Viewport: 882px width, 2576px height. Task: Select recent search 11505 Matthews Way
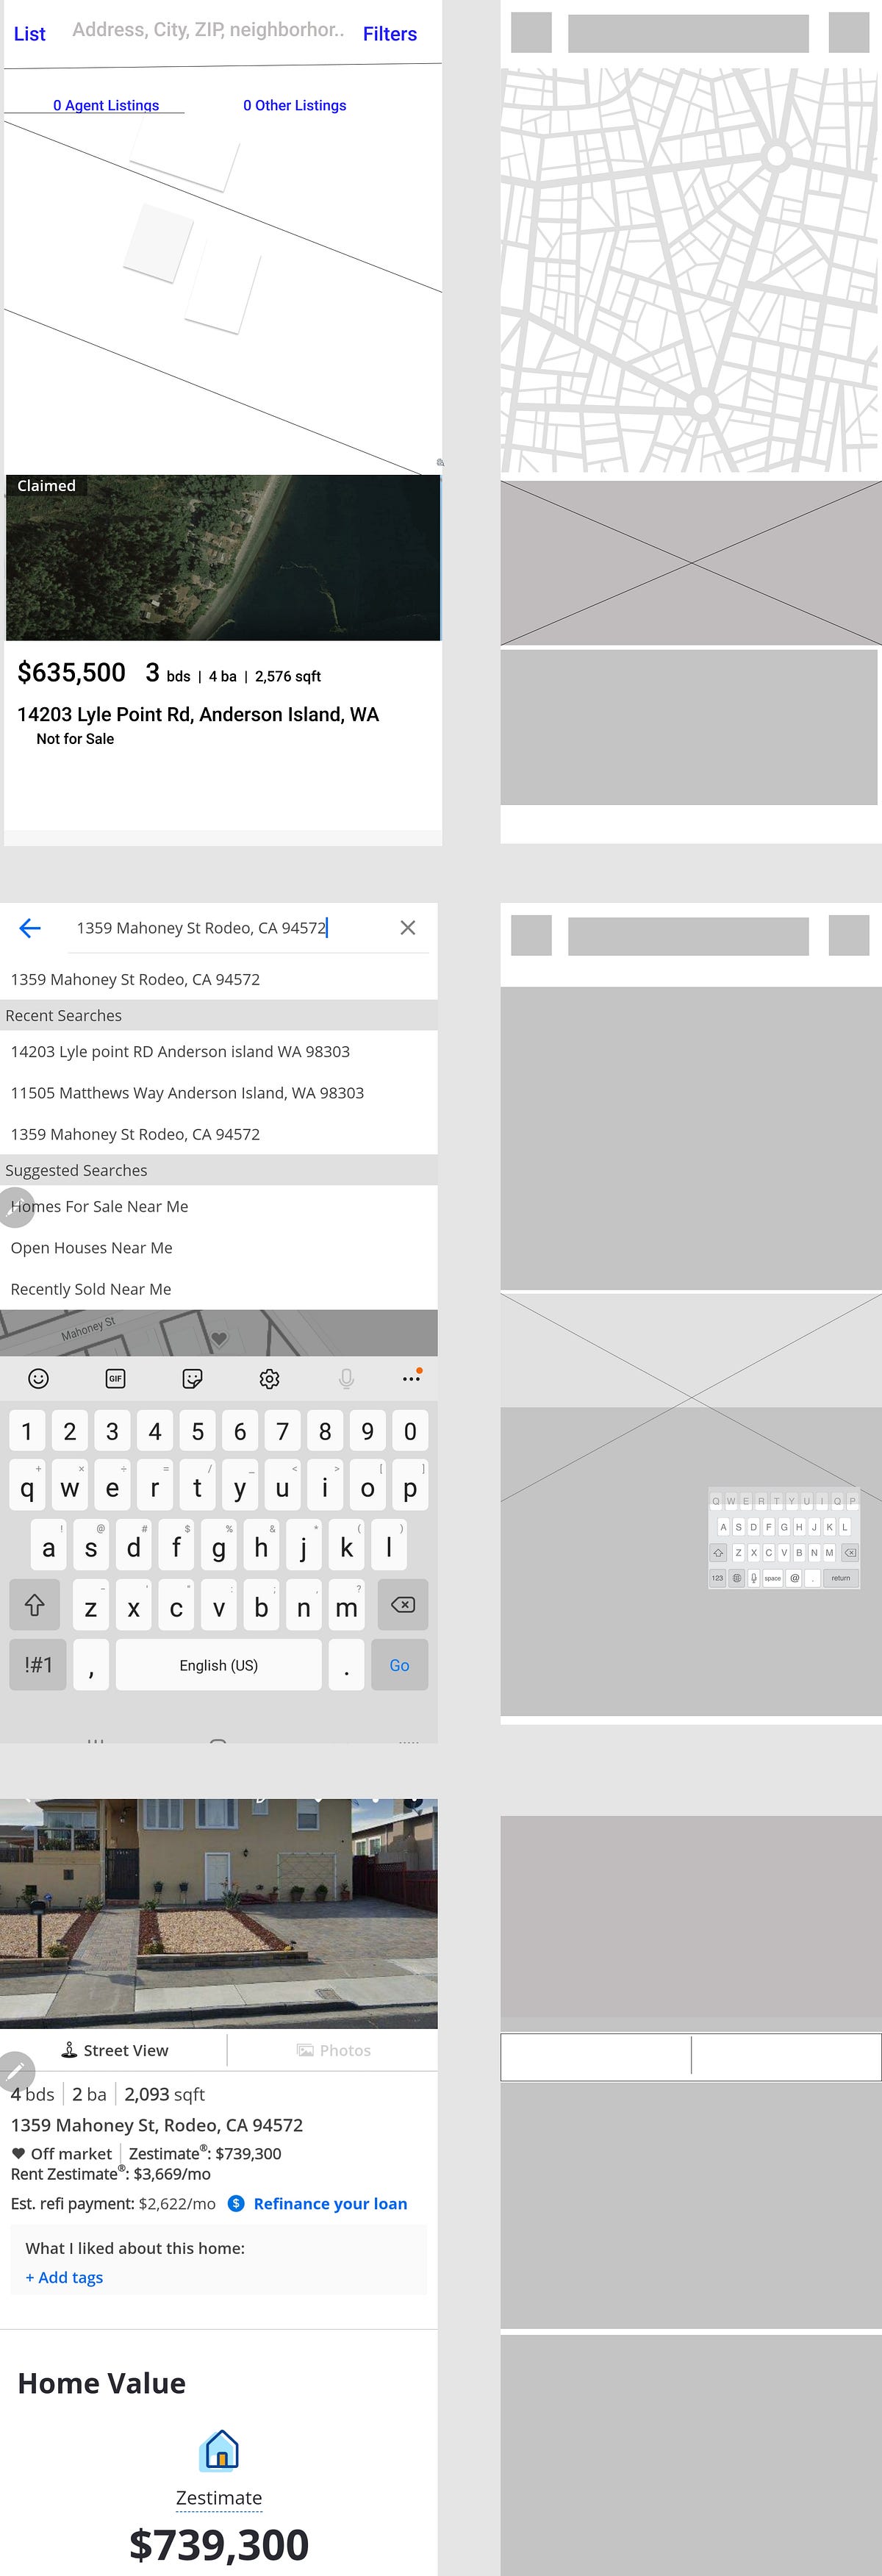(187, 1093)
